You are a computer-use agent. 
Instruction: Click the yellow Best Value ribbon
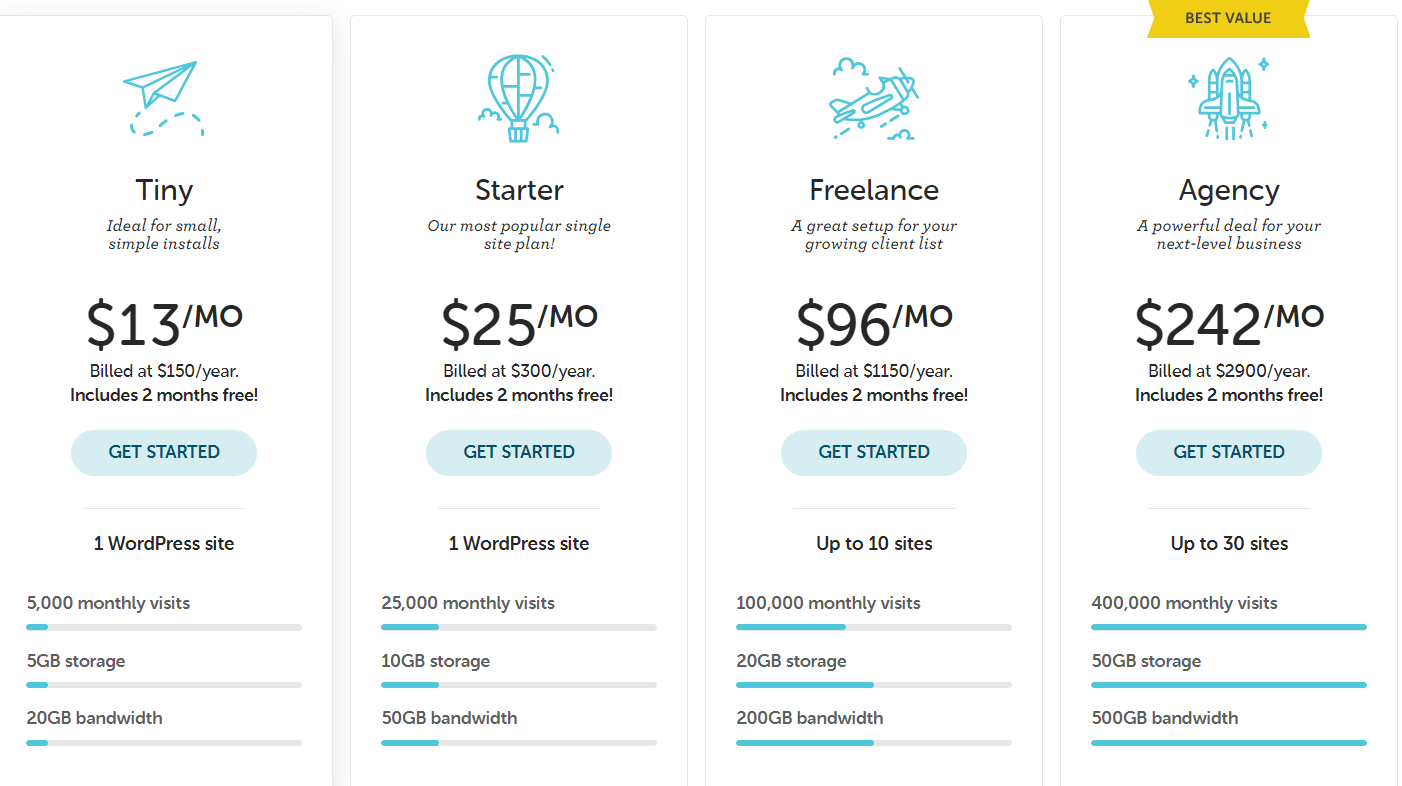(x=1228, y=18)
